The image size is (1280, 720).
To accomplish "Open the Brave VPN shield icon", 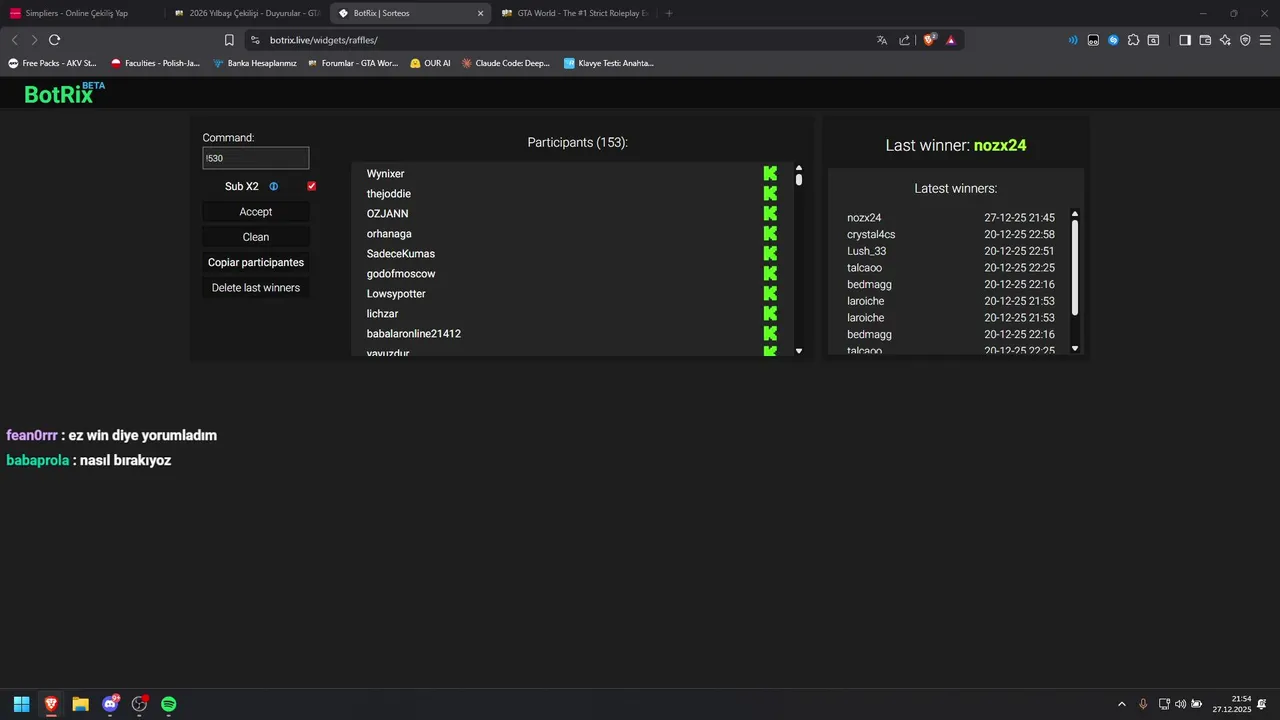I will click(x=1245, y=40).
